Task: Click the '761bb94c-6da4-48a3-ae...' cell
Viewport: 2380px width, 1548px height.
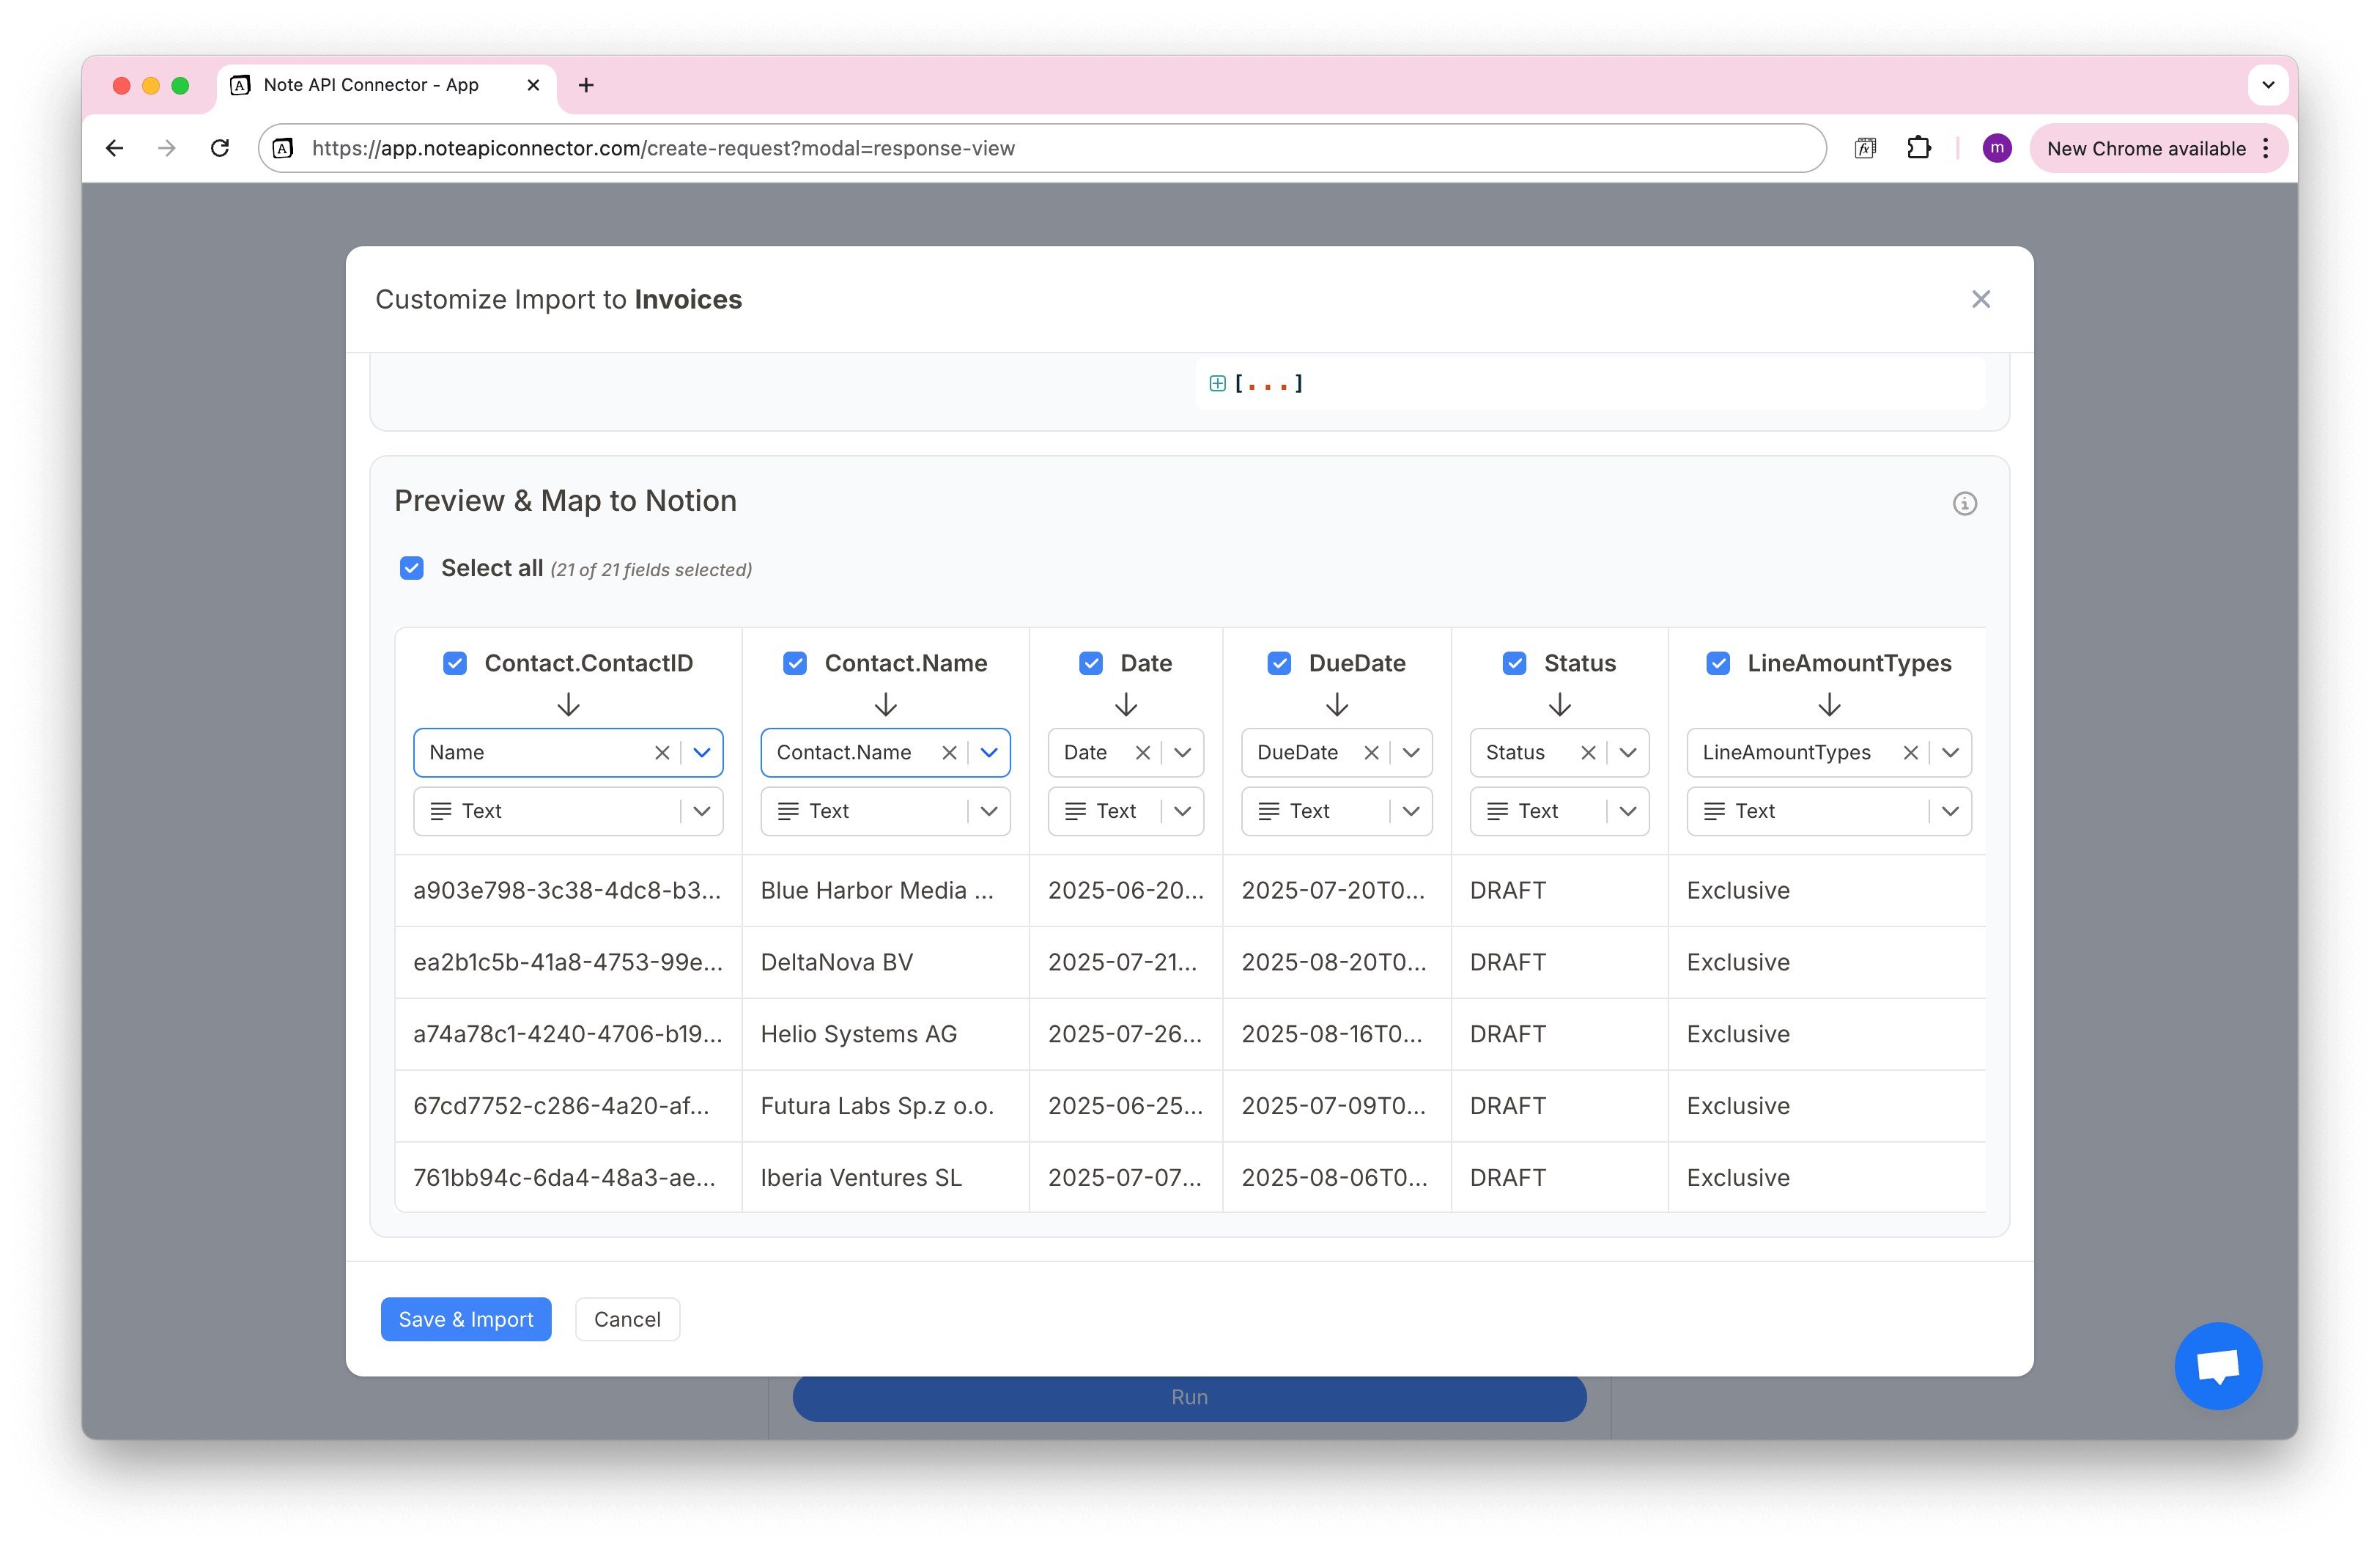Action: point(568,1177)
